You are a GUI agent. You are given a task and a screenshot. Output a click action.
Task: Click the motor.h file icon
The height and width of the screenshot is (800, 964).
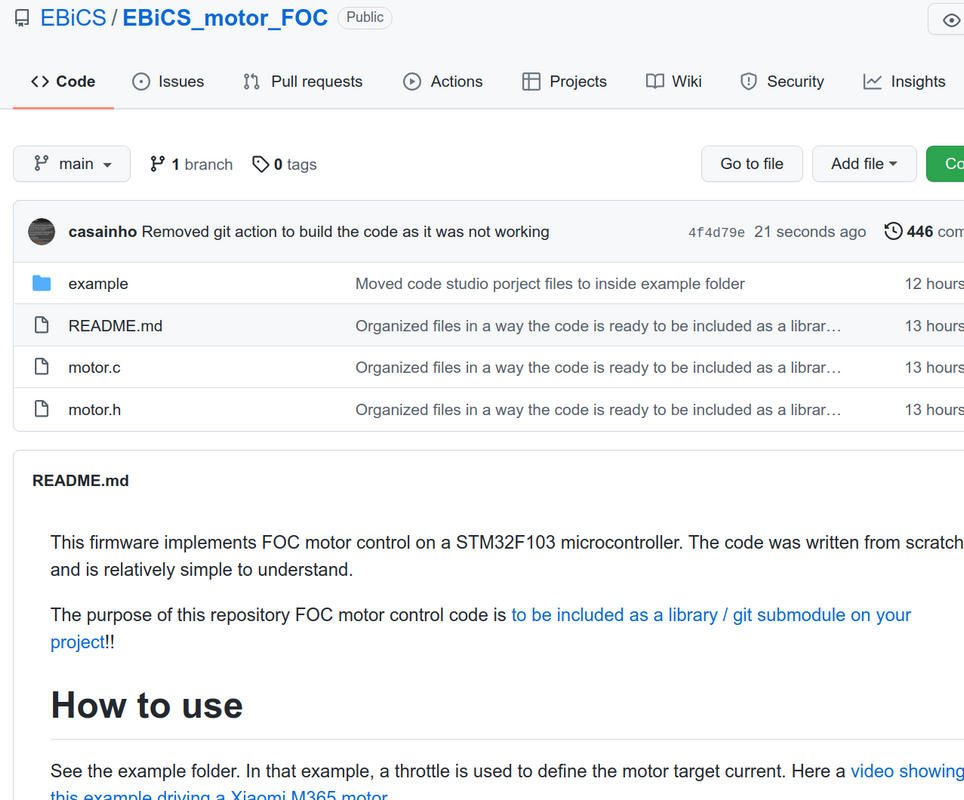42,409
